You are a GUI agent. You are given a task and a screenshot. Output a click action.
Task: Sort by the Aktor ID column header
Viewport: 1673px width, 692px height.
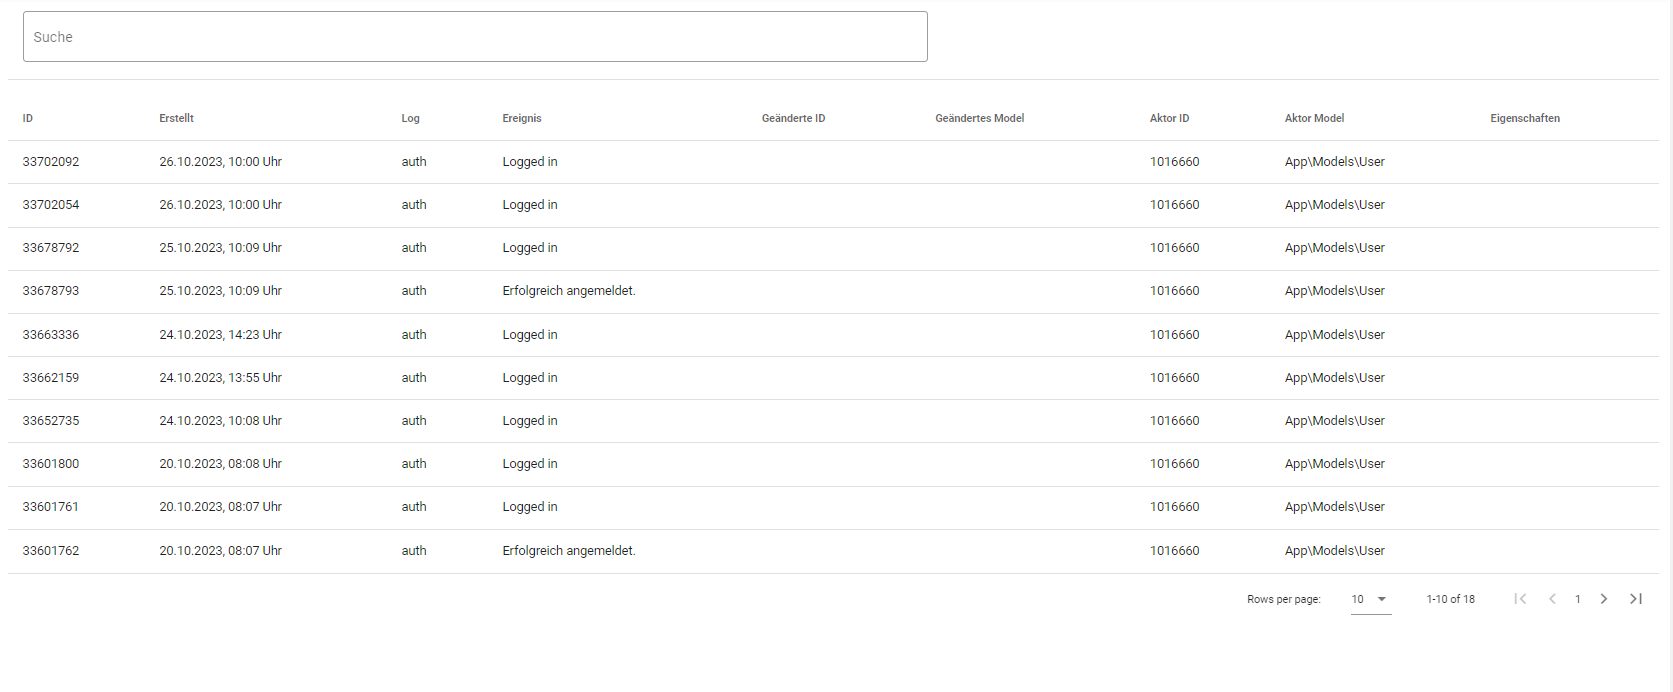point(1169,118)
